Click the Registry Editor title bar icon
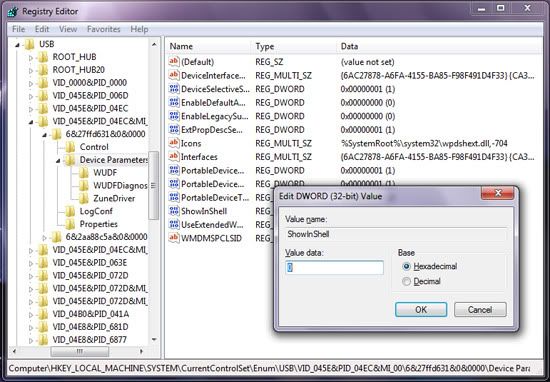Viewport: 550px width, 382px height. click(x=13, y=12)
